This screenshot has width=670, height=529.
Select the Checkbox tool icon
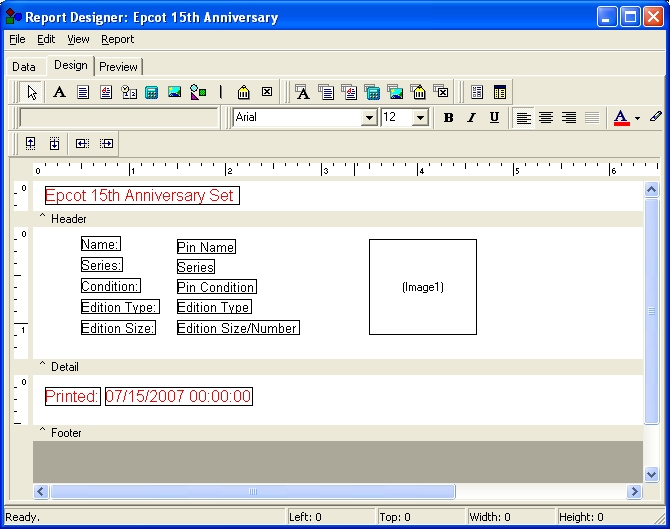[x=267, y=92]
